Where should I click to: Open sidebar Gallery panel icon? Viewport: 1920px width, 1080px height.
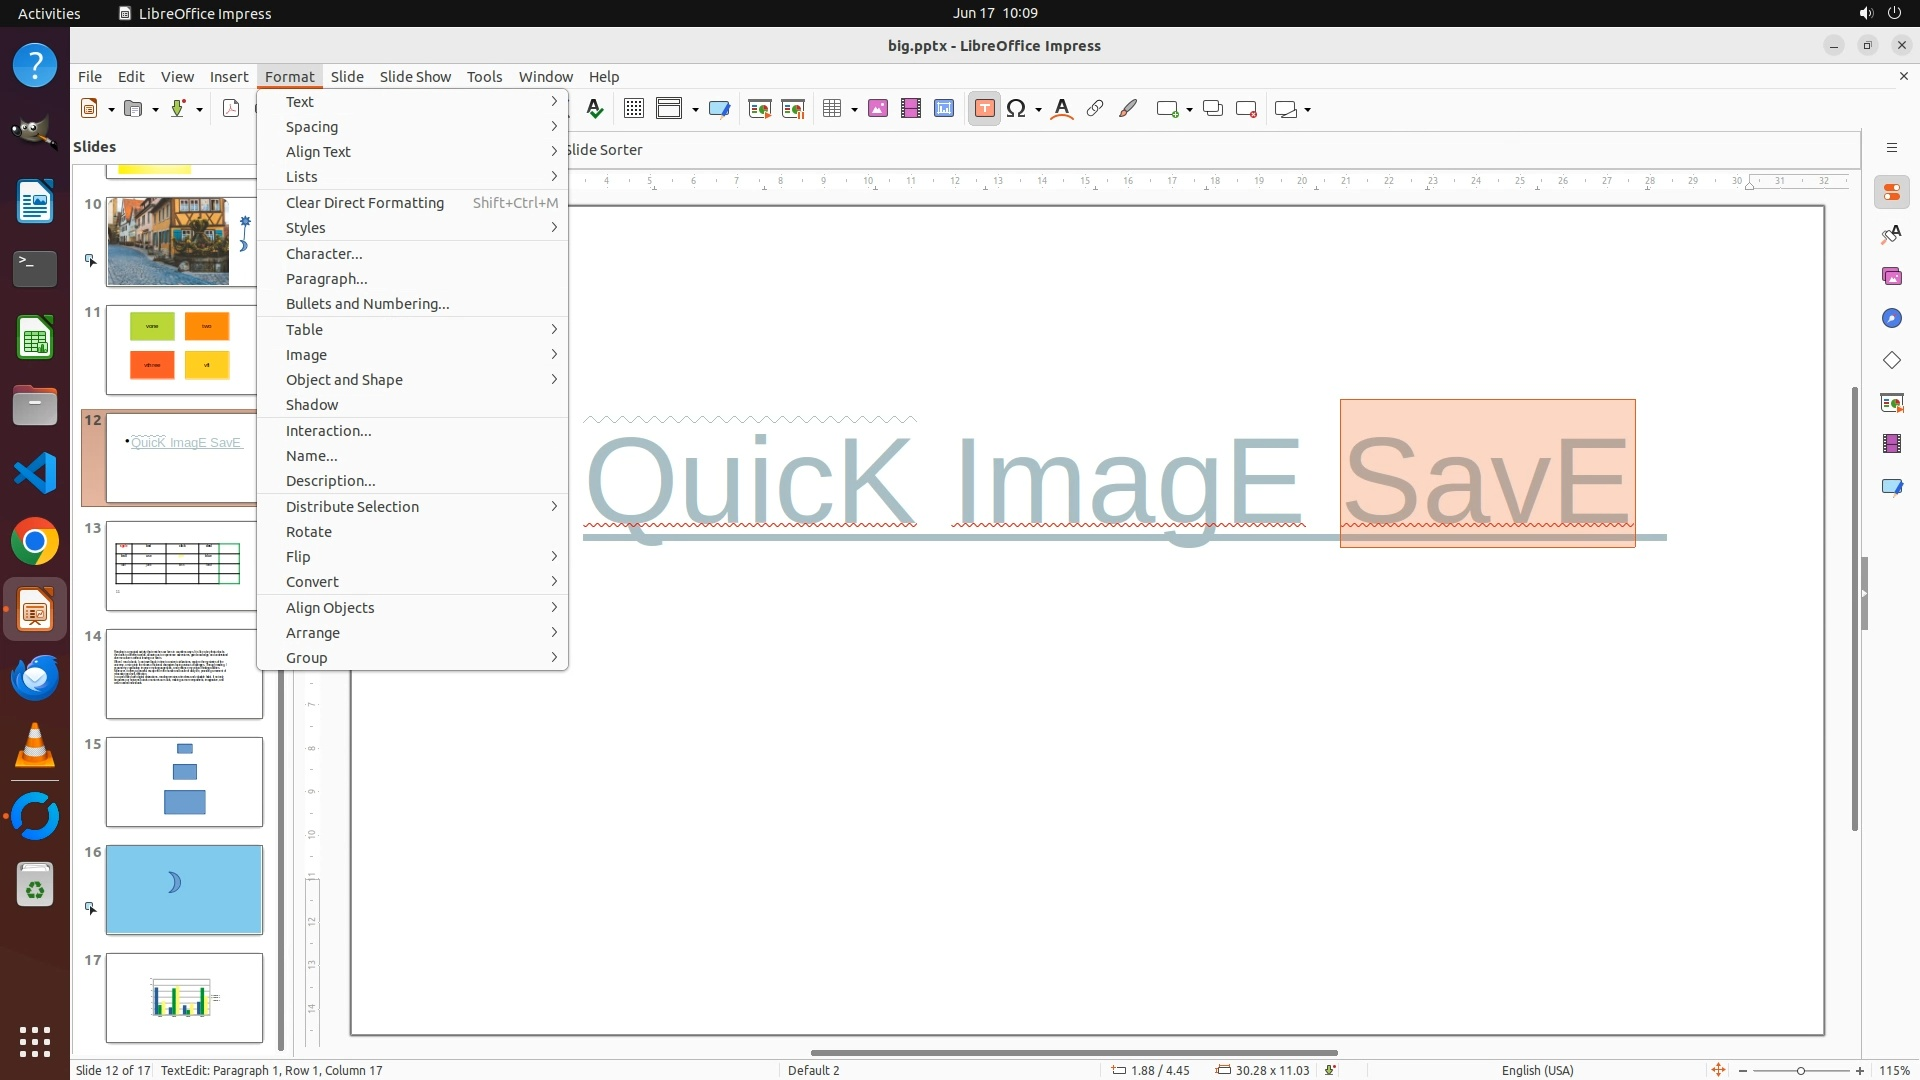[1891, 276]
